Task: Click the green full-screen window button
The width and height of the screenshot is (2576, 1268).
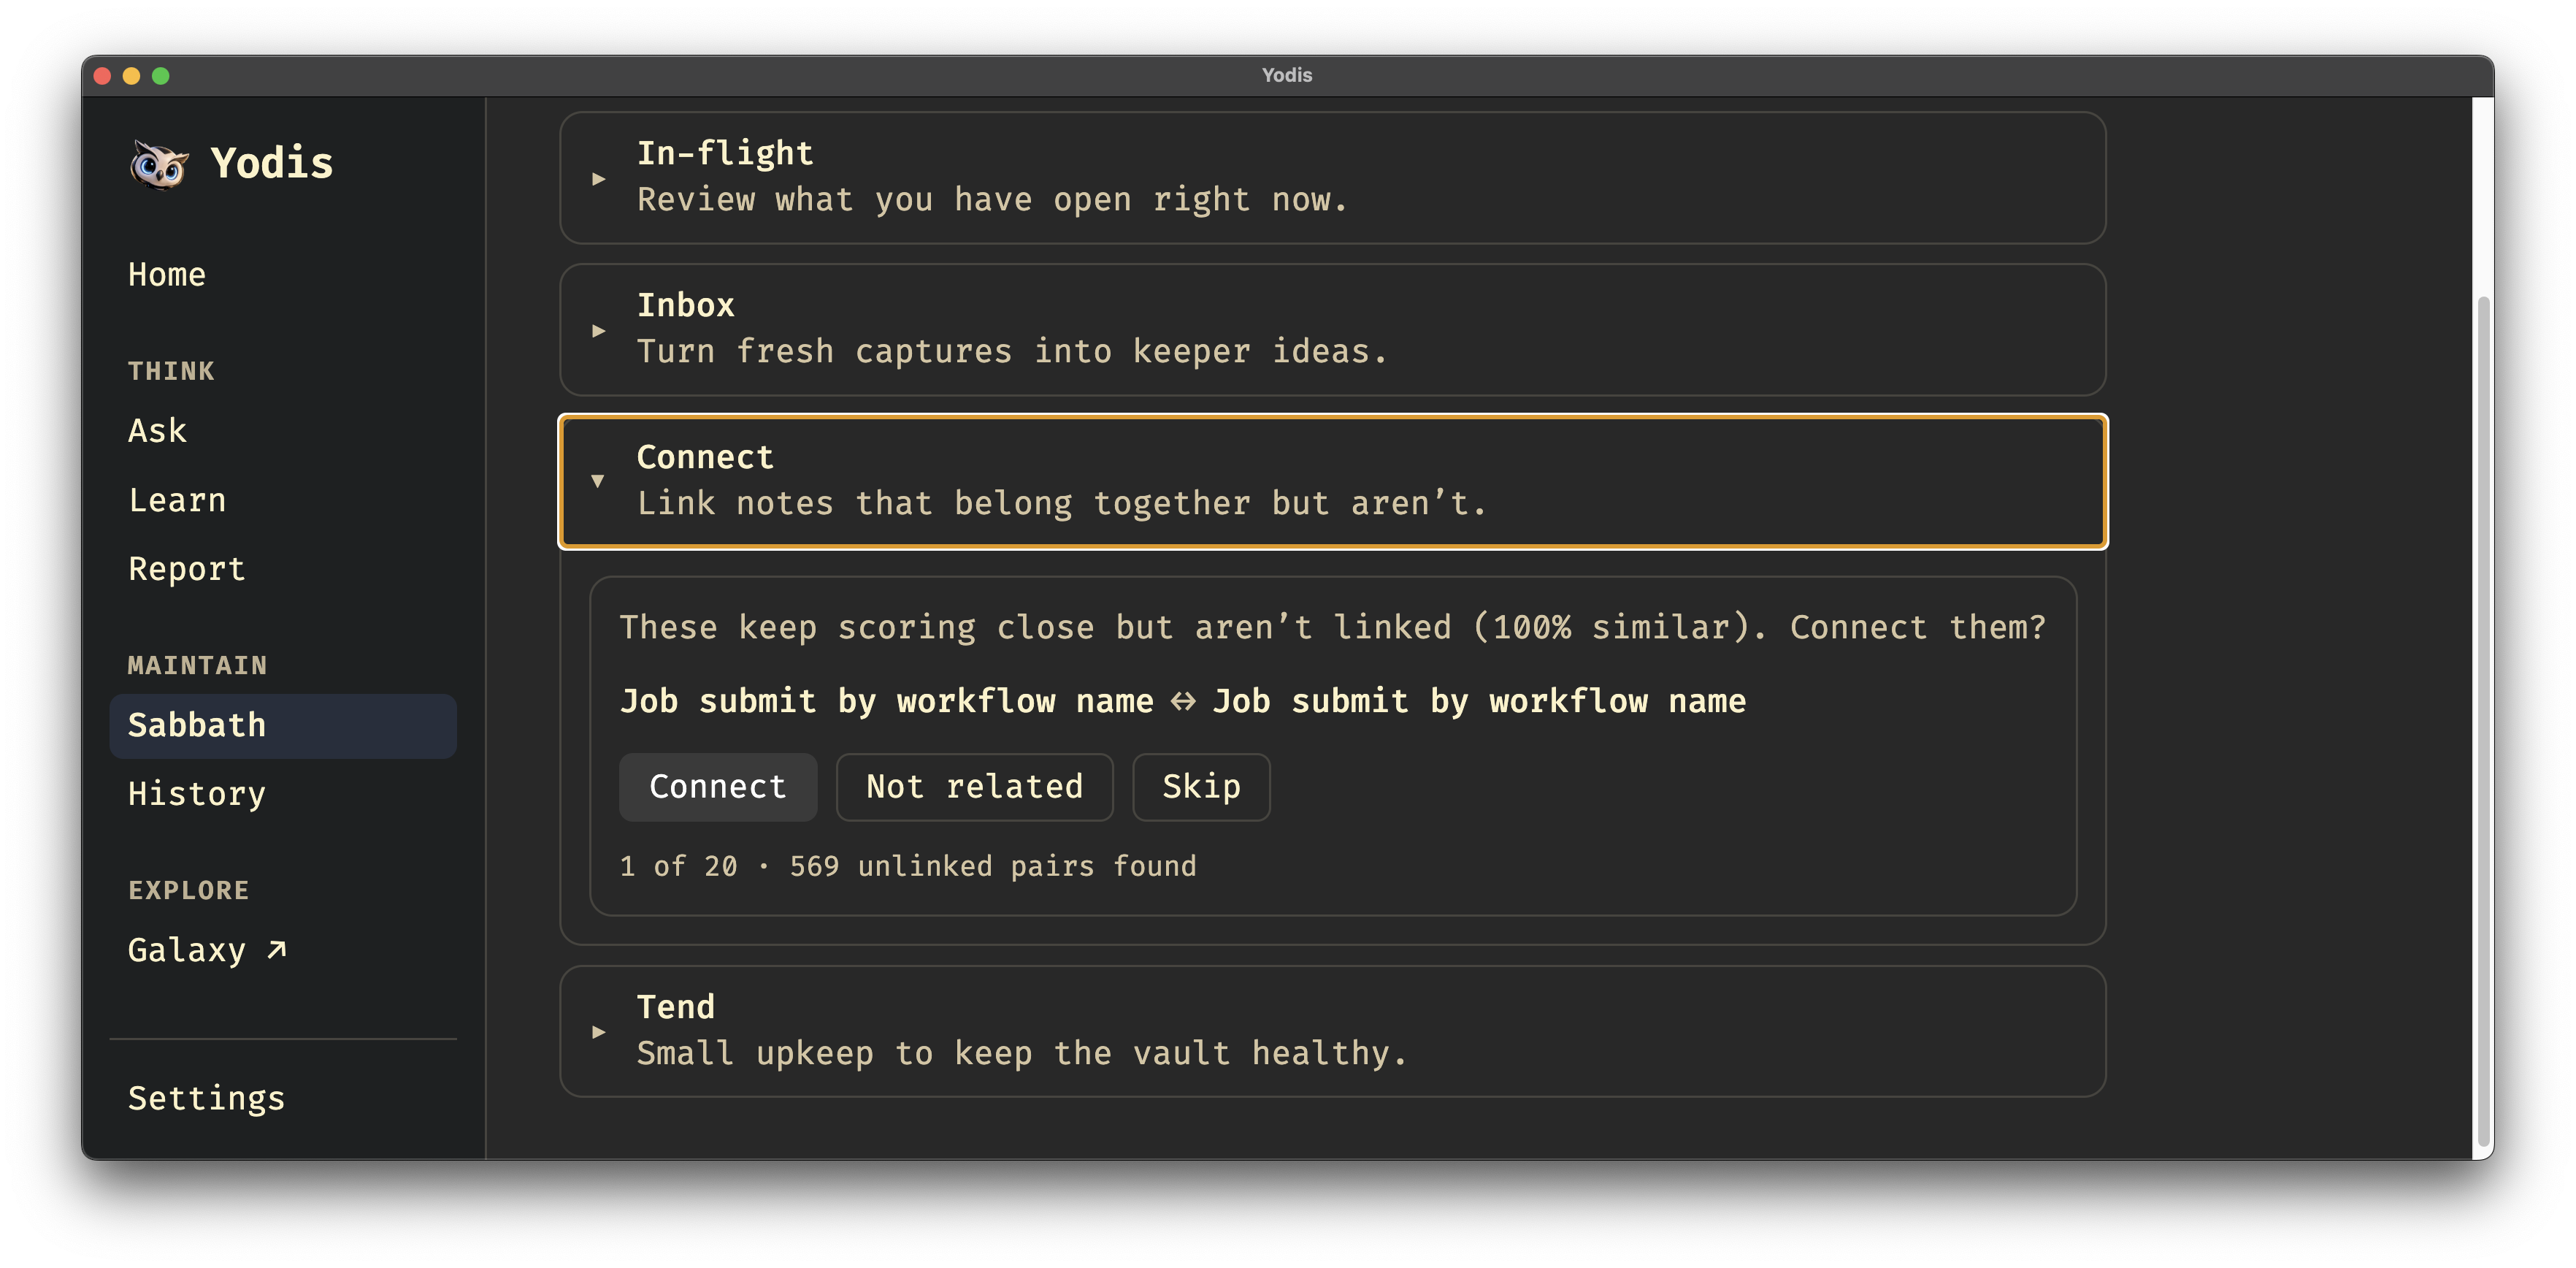Action: point(161,76)
